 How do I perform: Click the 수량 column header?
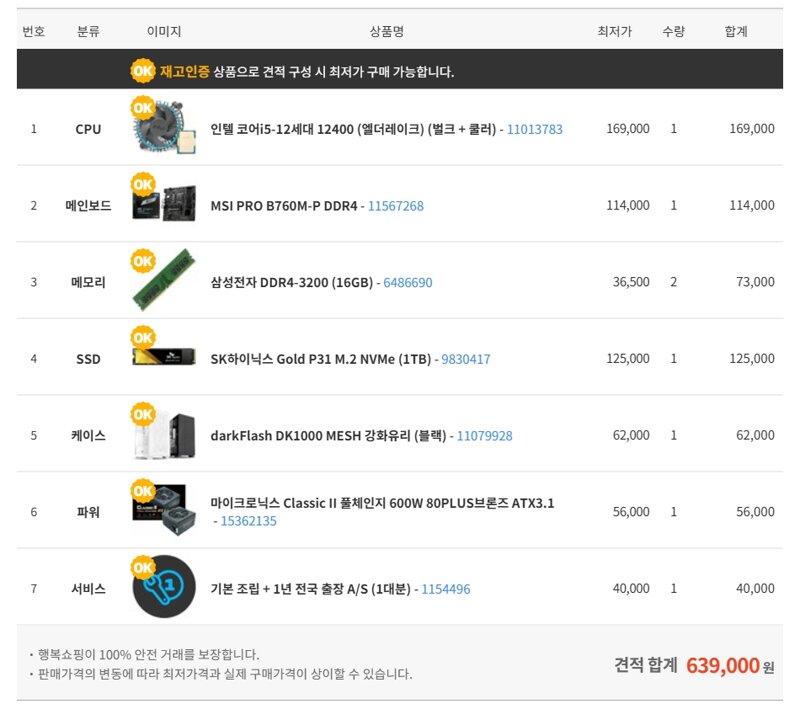coord(673,32)
